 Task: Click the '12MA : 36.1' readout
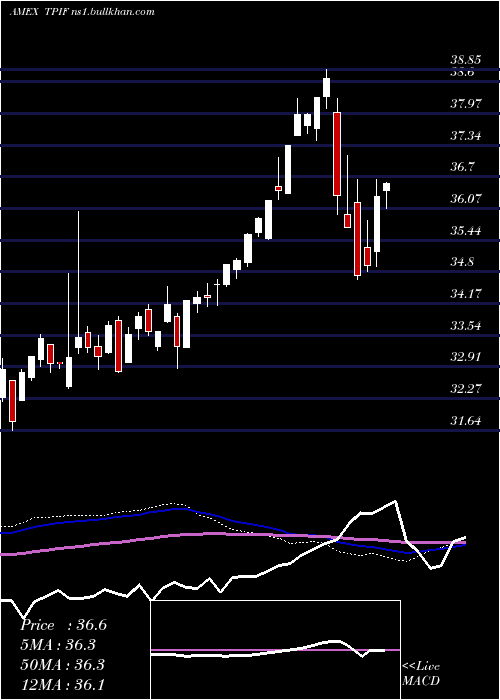[62, 684]
